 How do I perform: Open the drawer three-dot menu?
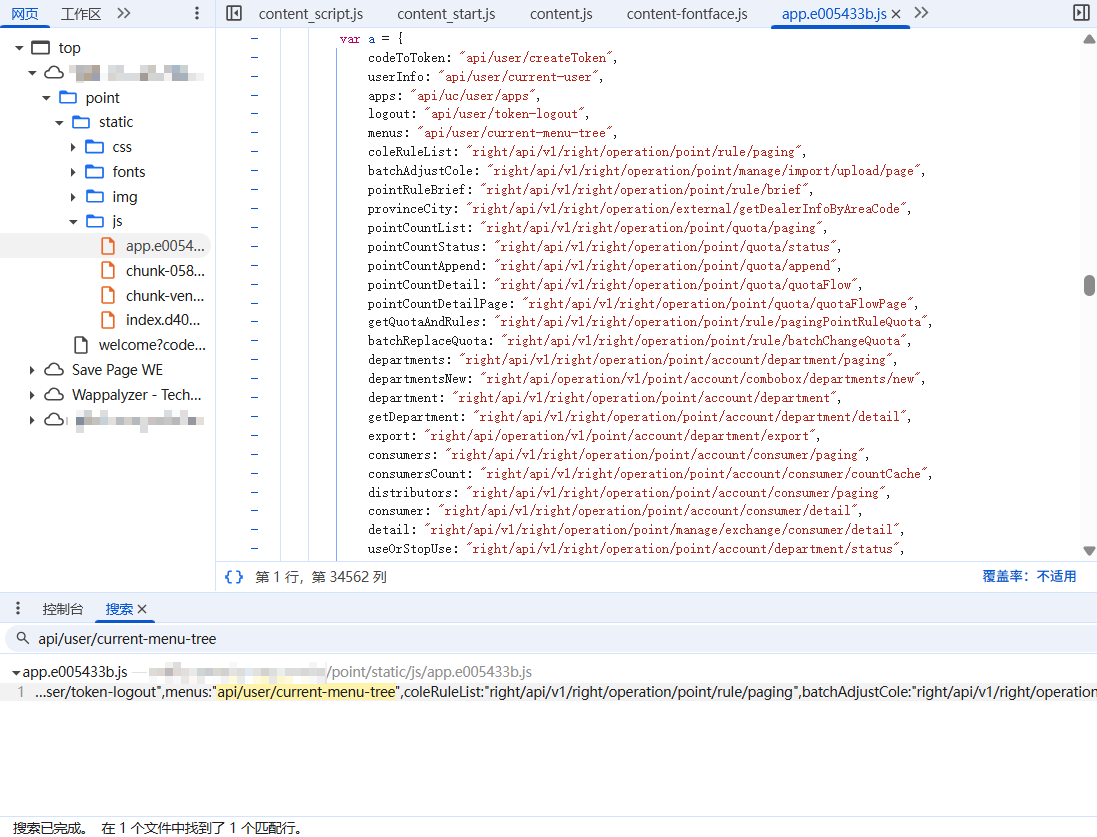pos(18,609)
